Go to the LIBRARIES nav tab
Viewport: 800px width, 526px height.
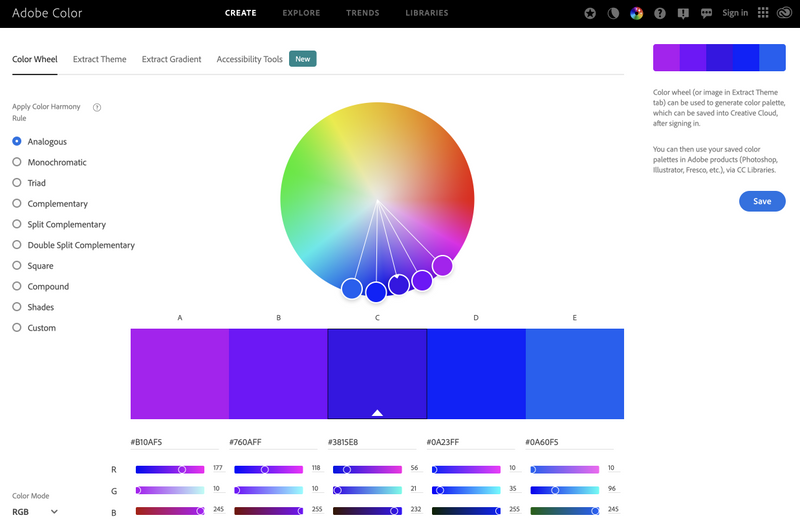(x=427, y=13)
